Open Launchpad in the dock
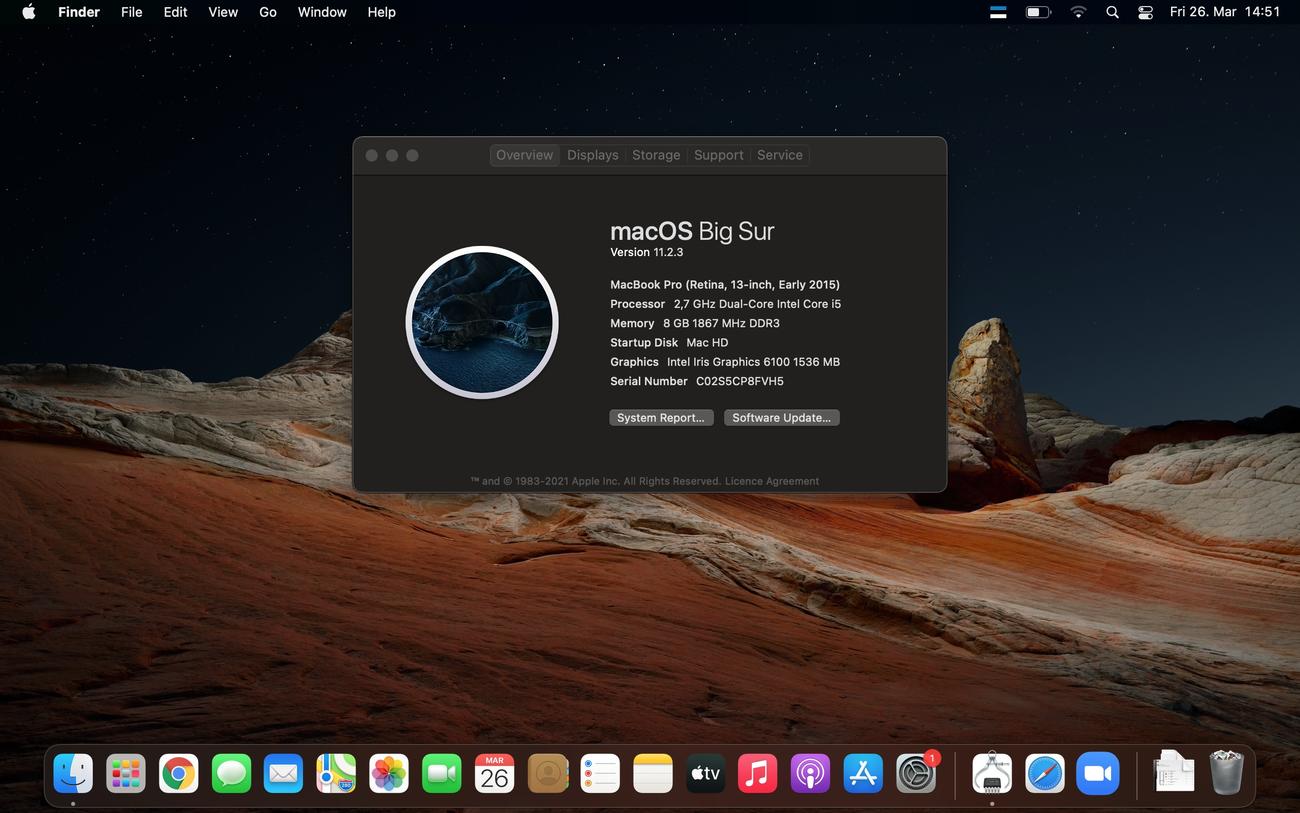Screen dimensions: 1300x813 coord(126,773)
